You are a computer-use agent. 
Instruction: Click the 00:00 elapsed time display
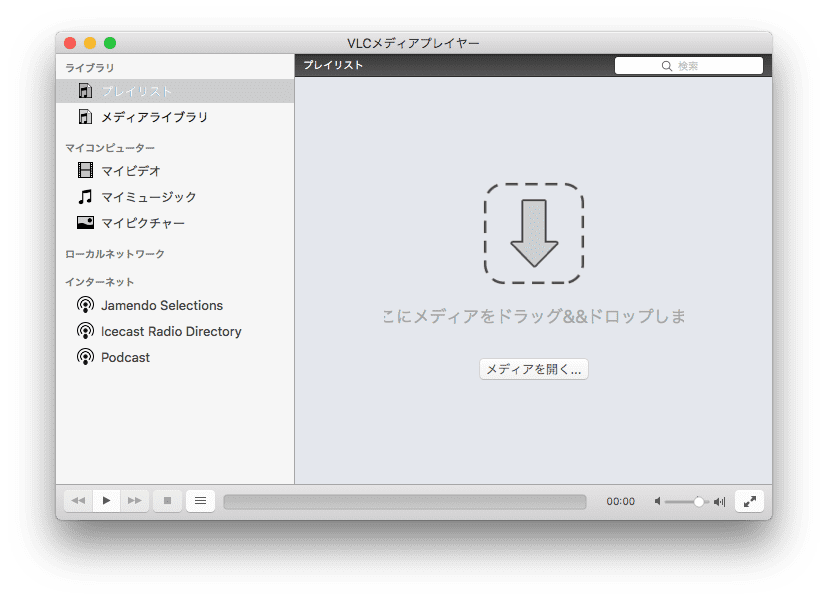620,501
